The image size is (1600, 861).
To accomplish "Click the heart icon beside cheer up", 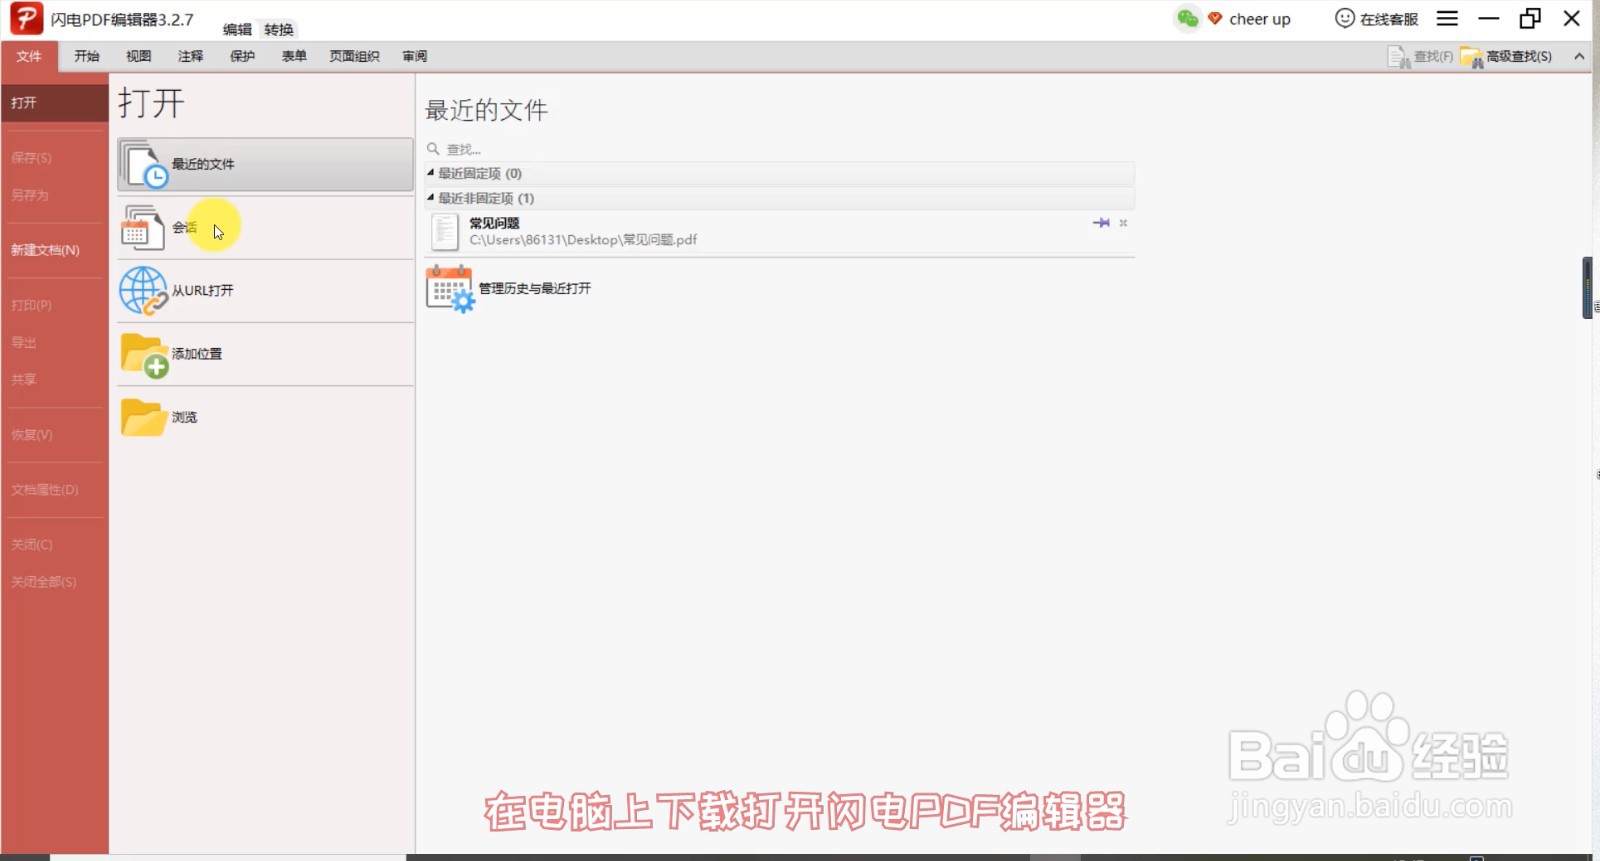I will 1215,18.
